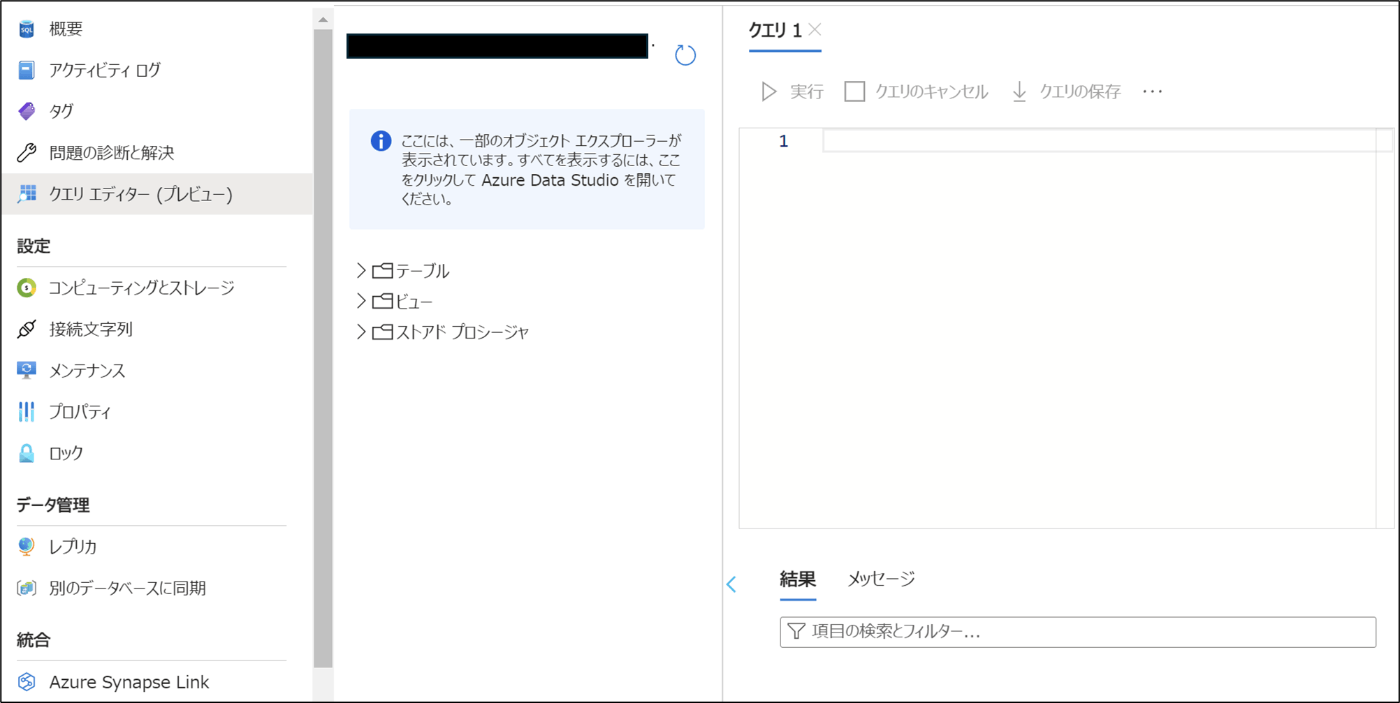Click the クエリのキャンセル square stop icon
This screenshot has width=1400, height=703.
[855, 92]
